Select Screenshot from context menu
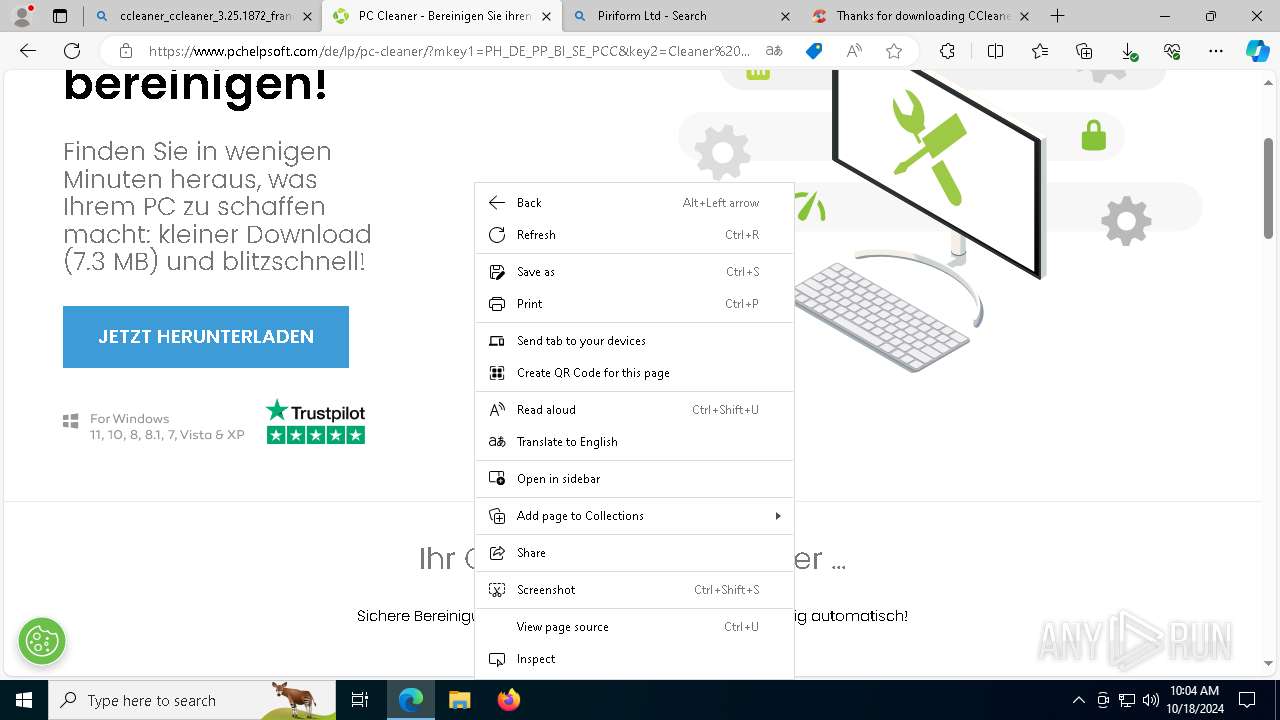 634,590
